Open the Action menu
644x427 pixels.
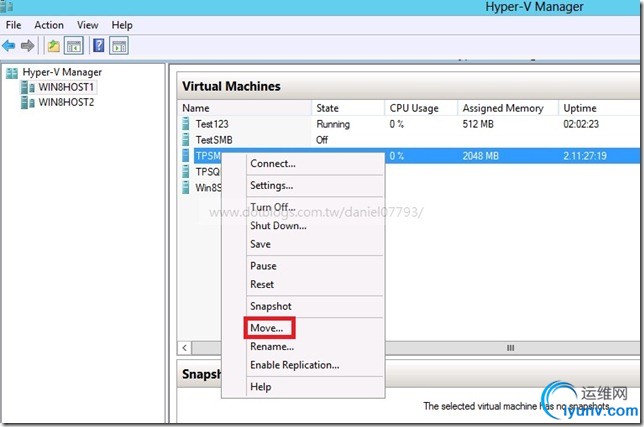[49, 25]
